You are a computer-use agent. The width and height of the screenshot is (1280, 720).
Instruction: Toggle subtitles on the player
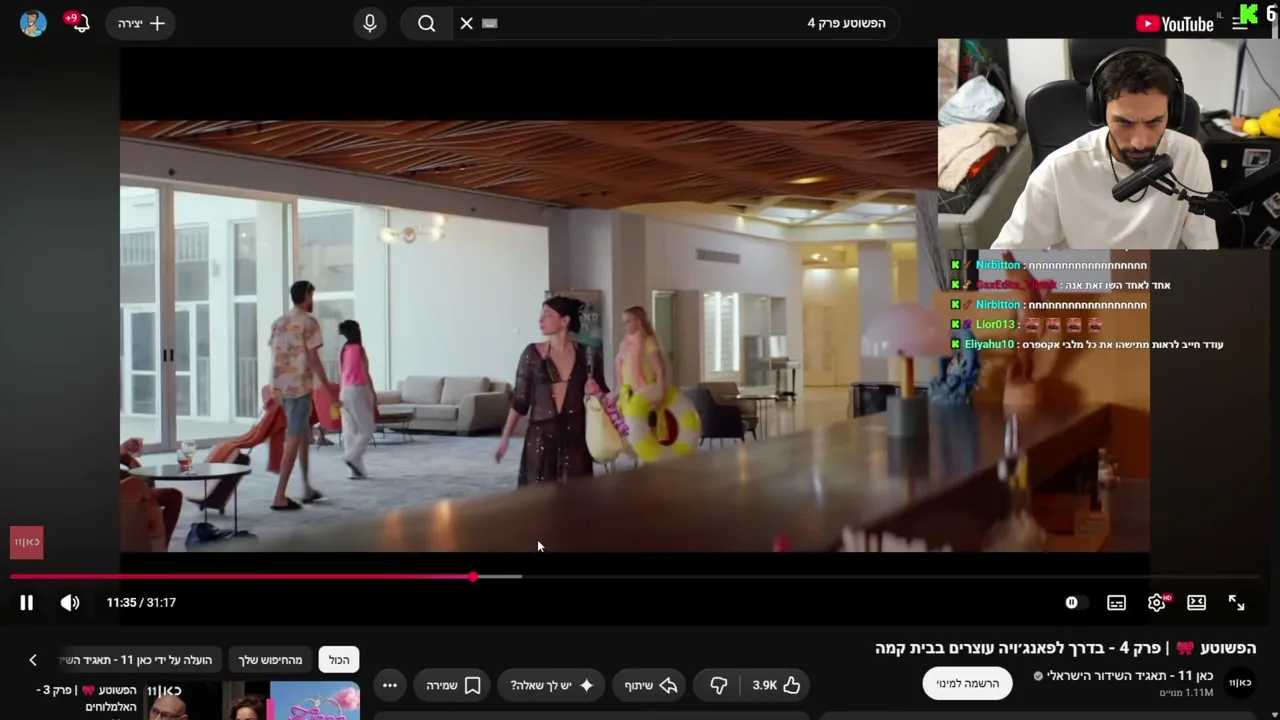[x=1116, y=602]
